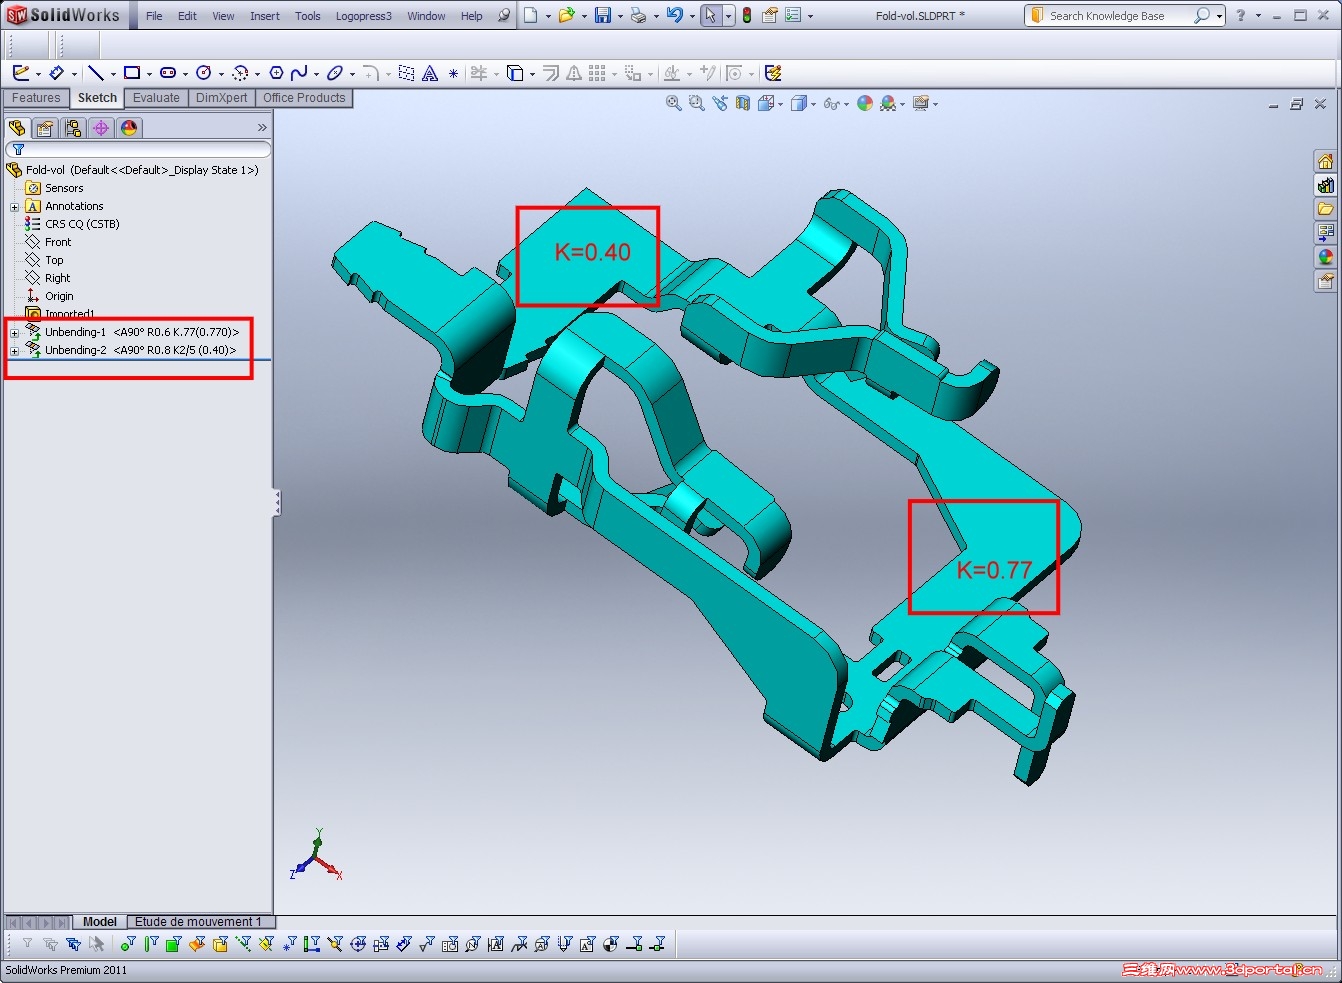Screen dimensions: 1342x983
Task: Open the Insert menu
Action: tap(265, 16)
